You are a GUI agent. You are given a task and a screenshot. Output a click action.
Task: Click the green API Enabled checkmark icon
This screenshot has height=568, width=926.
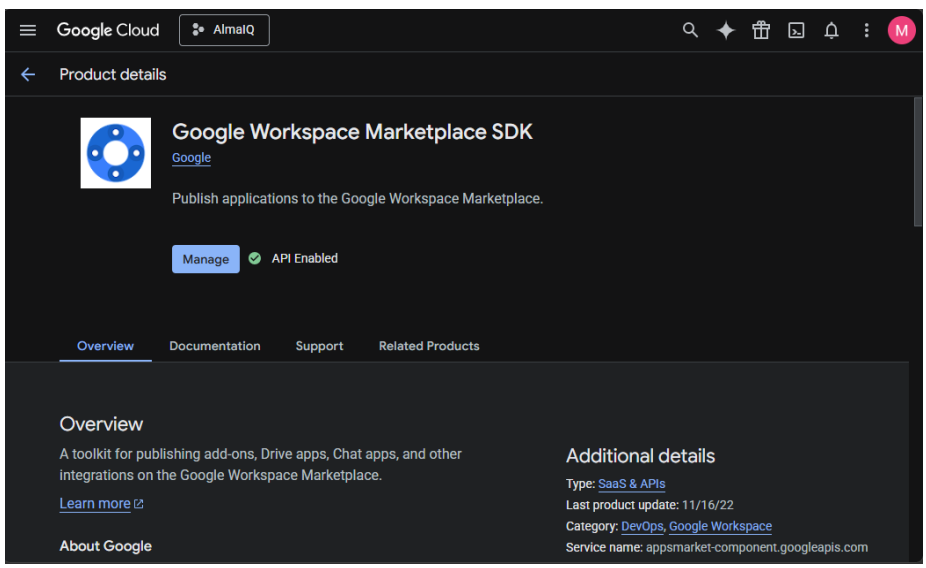[x=255, y=258]
